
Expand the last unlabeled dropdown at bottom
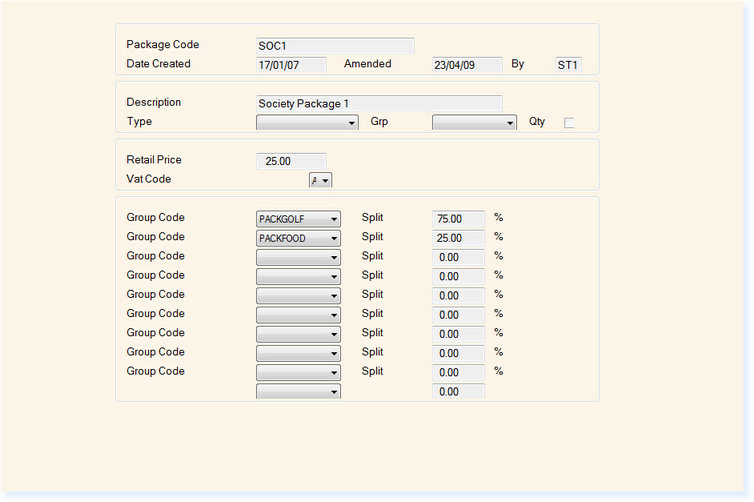tap(298, 392)
